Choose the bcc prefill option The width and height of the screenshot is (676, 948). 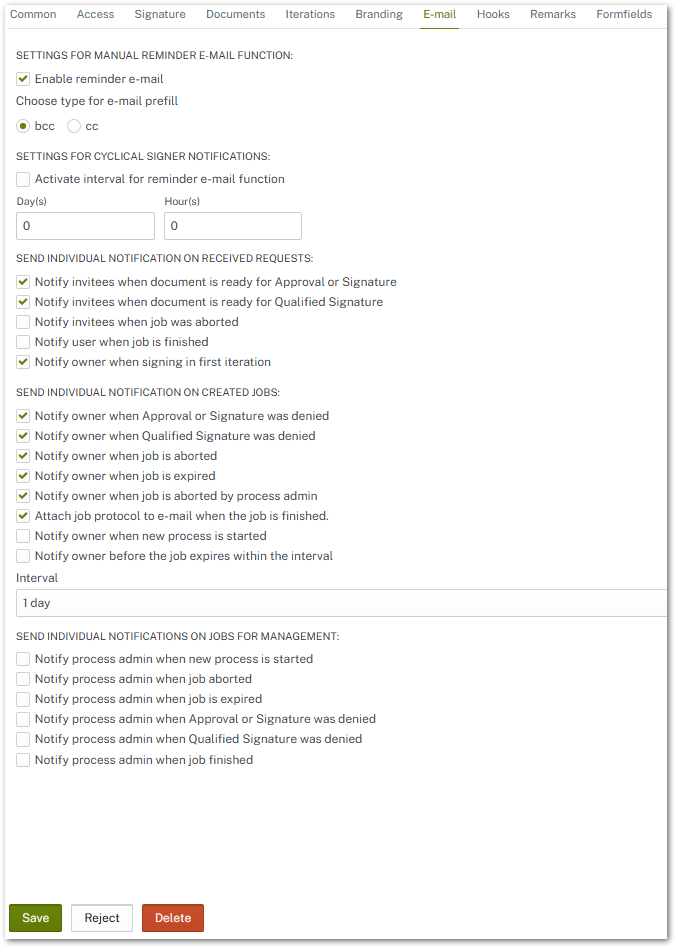[24, 126]
